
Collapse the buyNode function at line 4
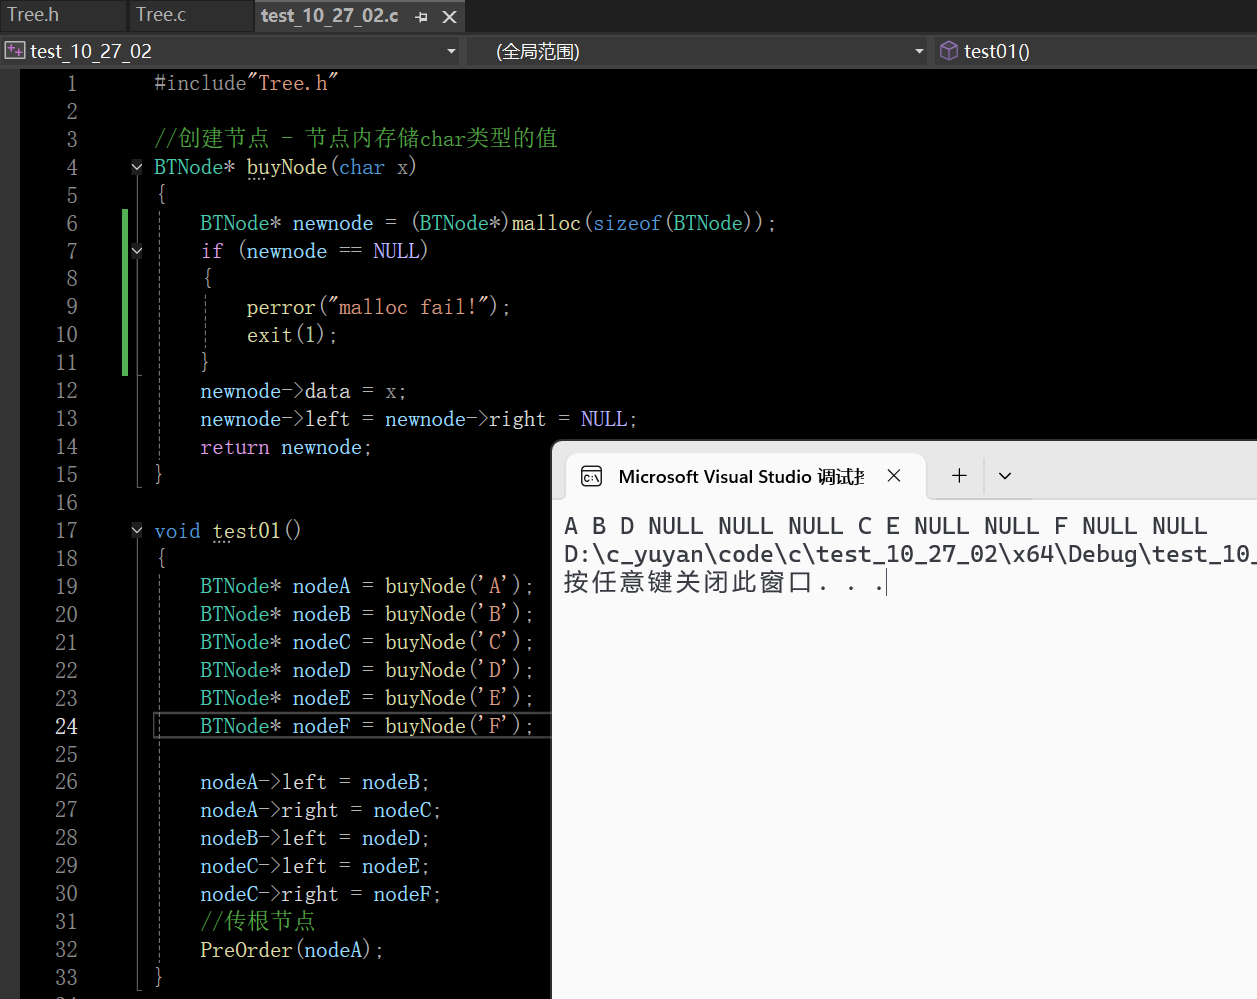tap(137, 167)
